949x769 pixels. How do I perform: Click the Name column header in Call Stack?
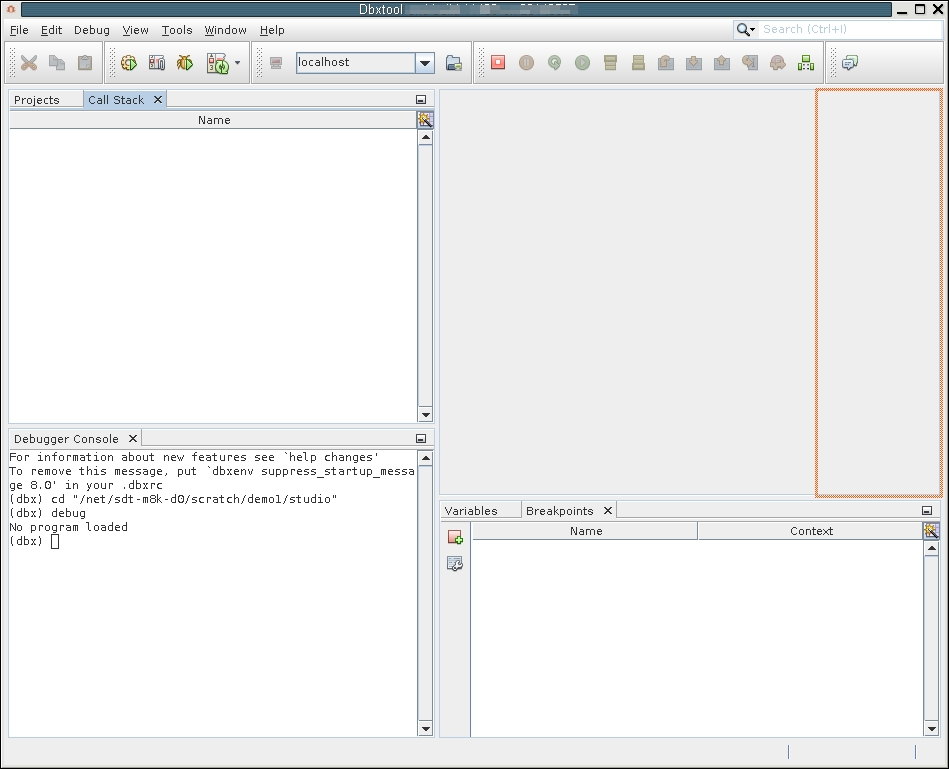(214, 120)
